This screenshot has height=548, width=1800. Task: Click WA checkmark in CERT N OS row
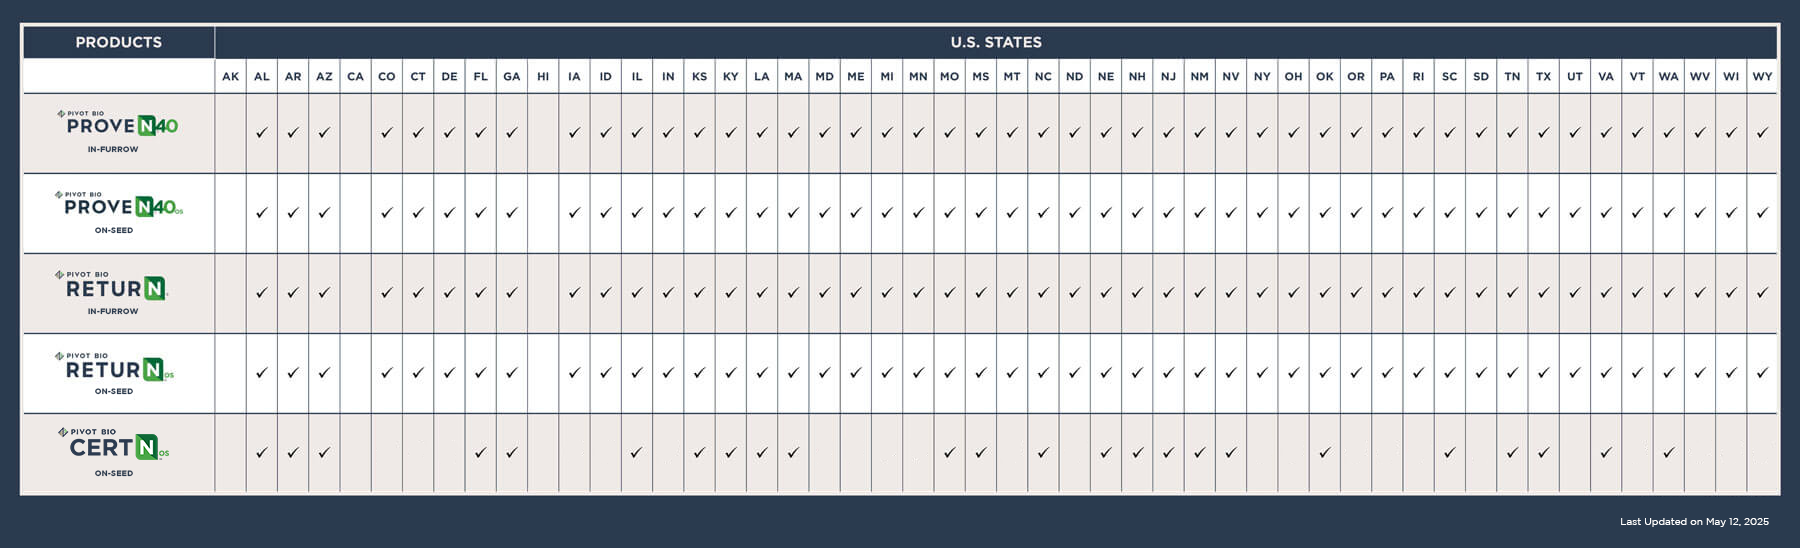click(x=1668, y=453)
